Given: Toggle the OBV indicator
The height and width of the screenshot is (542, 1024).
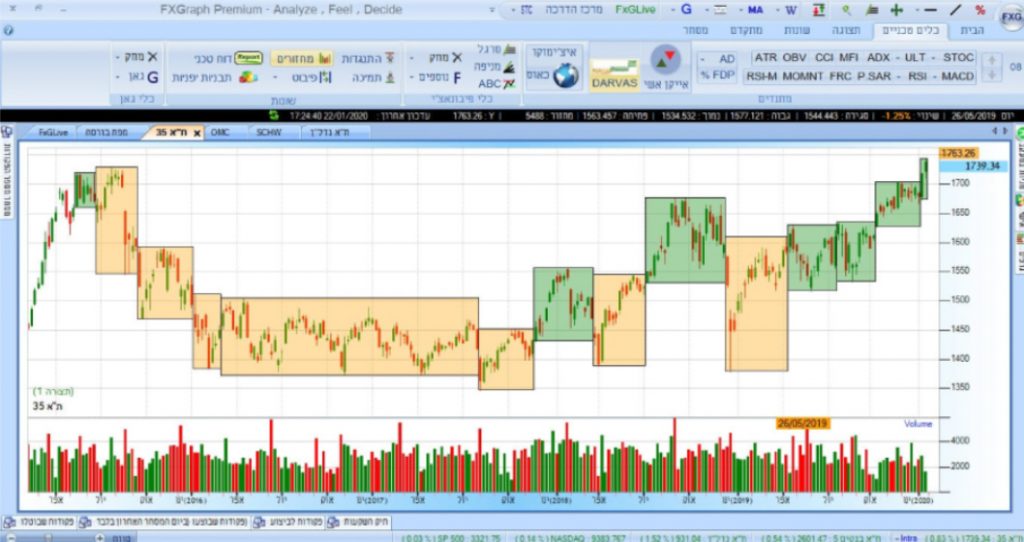Looking at the screenshot, I should 794,58.
